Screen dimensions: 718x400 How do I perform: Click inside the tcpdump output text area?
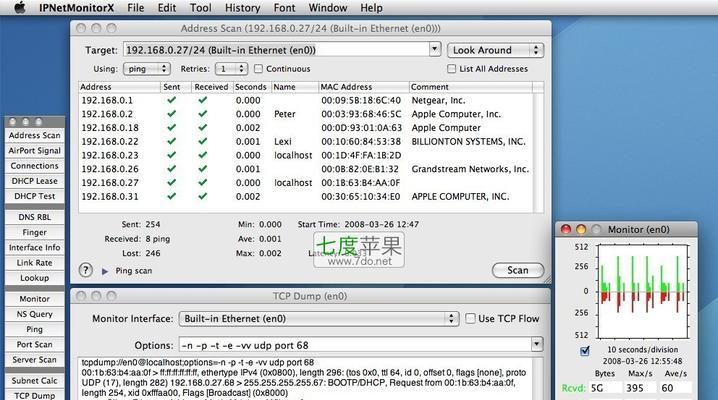click(305, 379)
